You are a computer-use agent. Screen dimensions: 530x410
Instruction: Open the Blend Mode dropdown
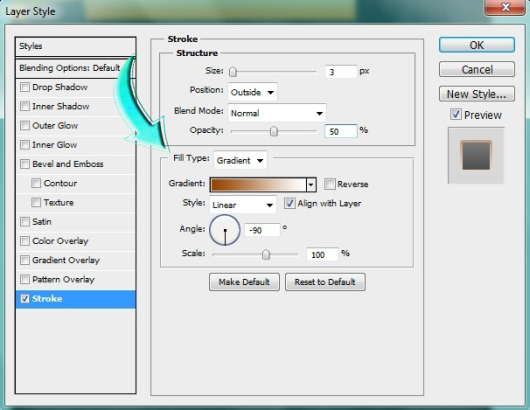tap(277, 113)
